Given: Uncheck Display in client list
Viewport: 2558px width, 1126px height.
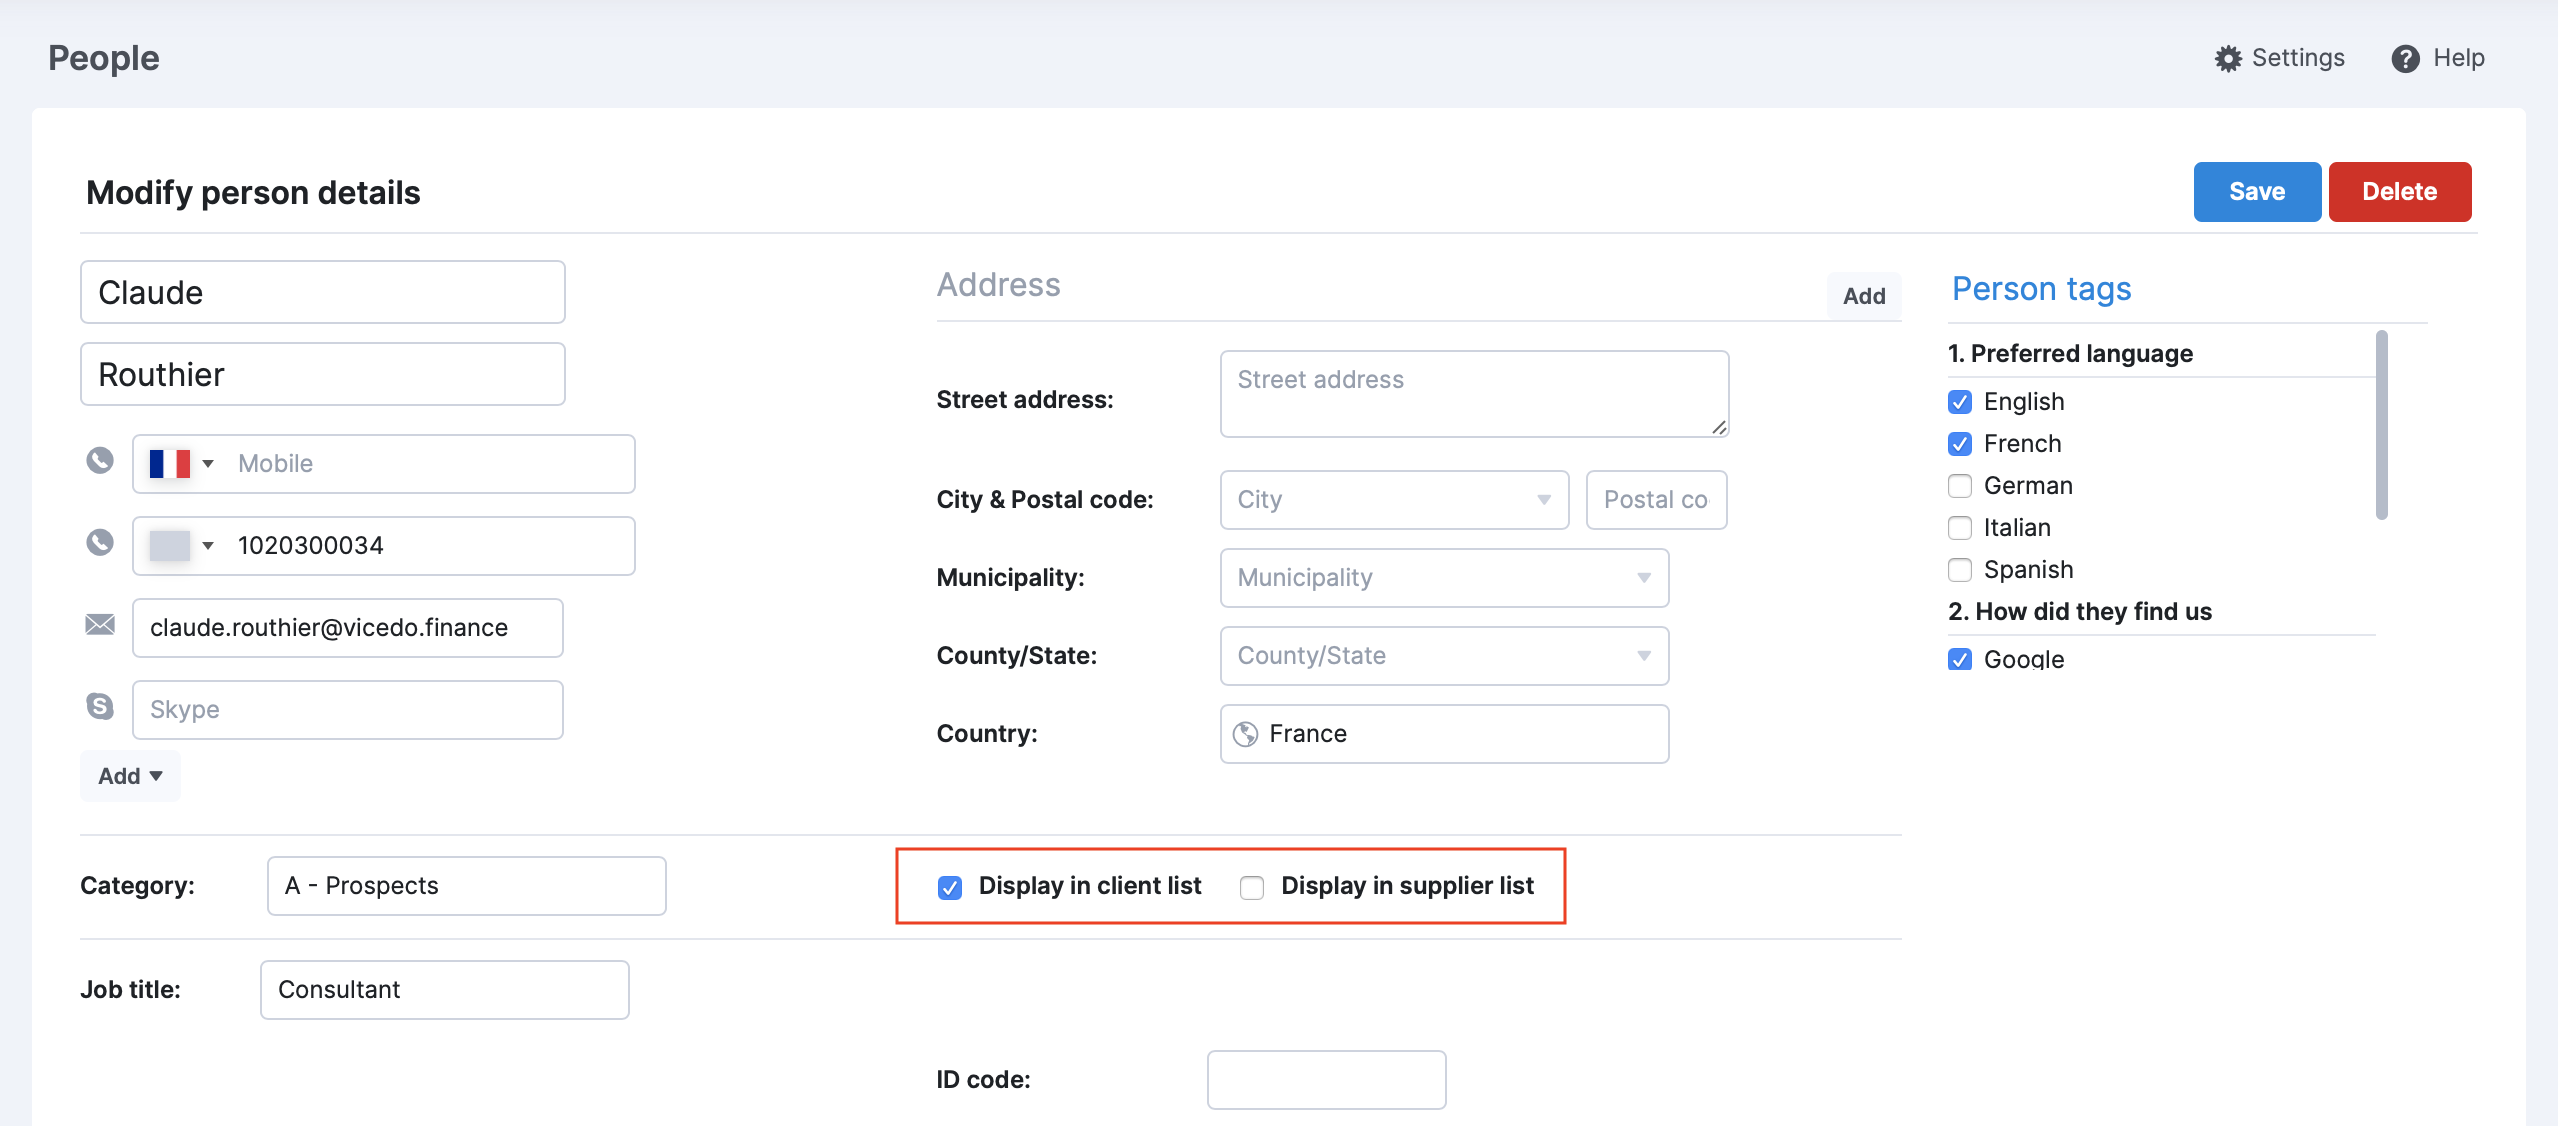Looking at the screenshot, I should click(950, 887).
